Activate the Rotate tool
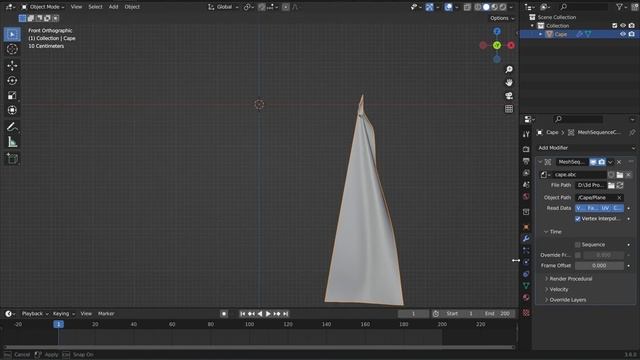640x360 pixels. point(12,80)
